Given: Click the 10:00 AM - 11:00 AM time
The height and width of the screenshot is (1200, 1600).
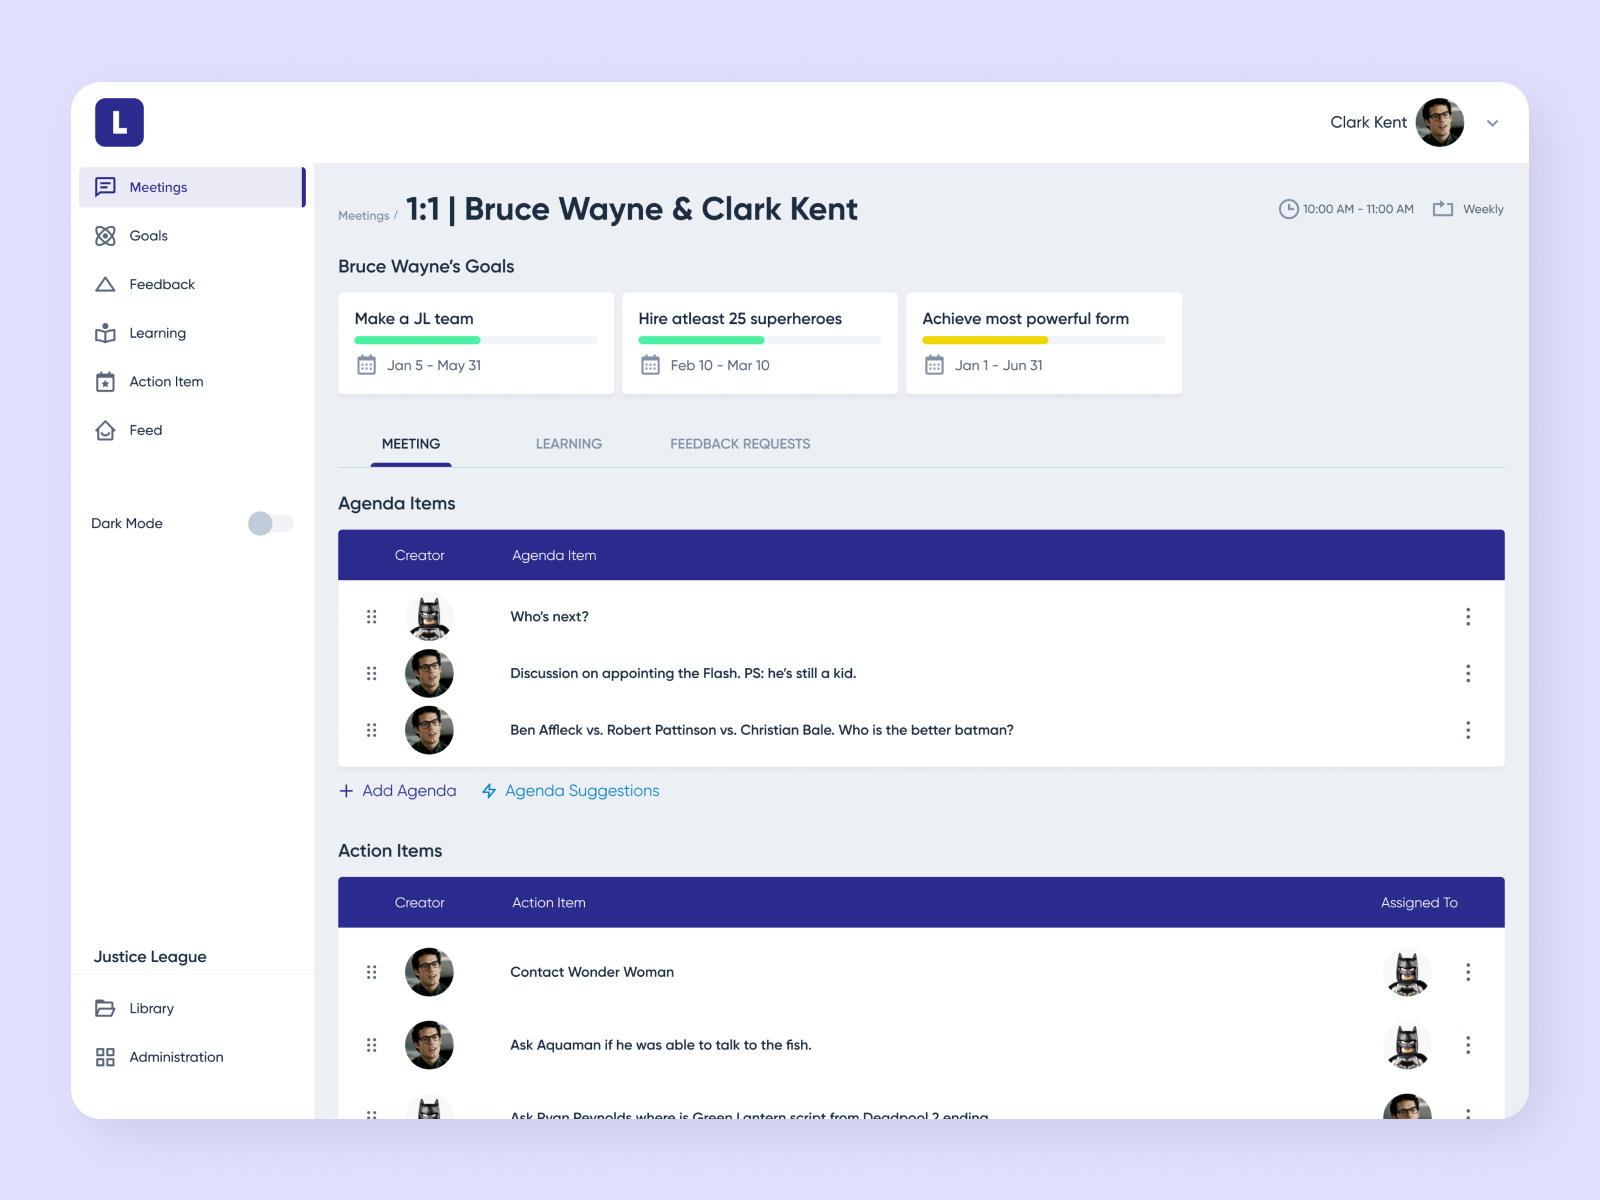Looking at the screenshot, I should pyautogui.click(x=1358, y=209).
